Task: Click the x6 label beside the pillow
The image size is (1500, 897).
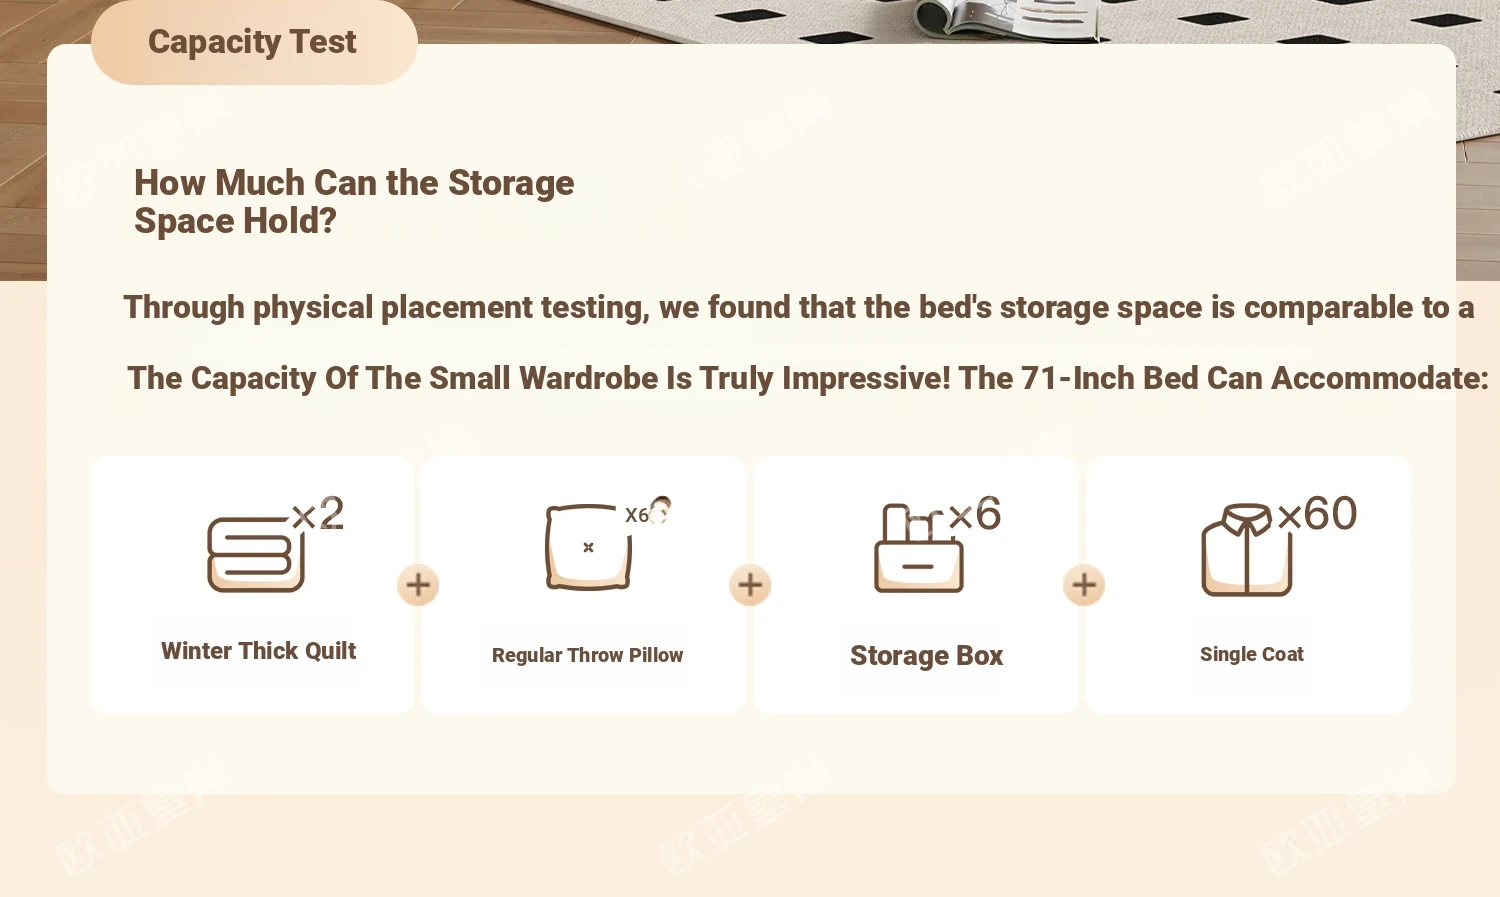Action: click(x=637, y=515)
